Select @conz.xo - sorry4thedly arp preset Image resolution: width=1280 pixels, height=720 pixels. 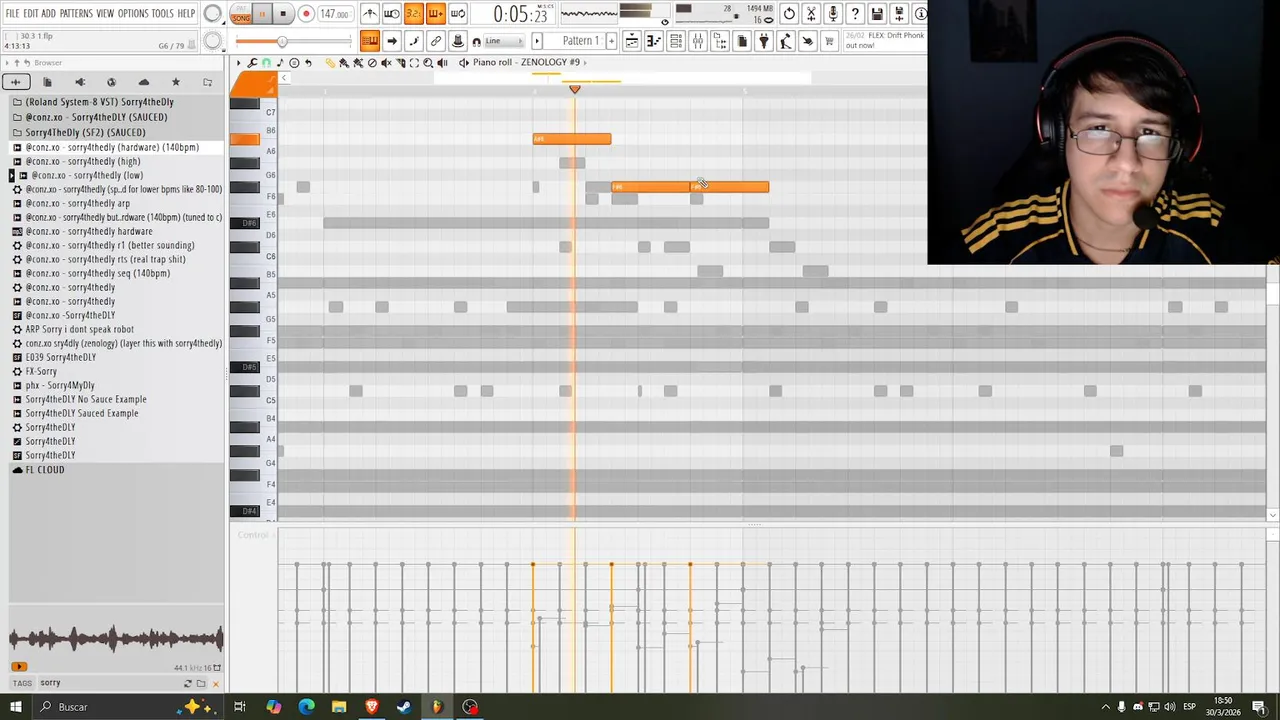click(77, 203)
